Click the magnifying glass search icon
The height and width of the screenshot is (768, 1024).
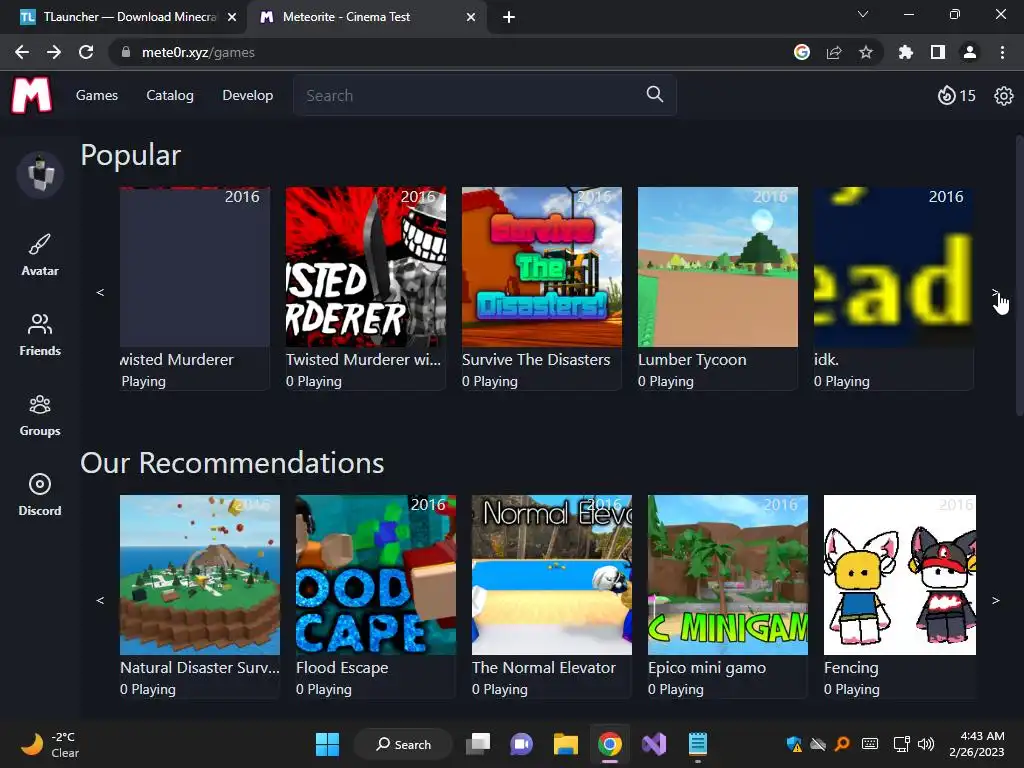655,95
